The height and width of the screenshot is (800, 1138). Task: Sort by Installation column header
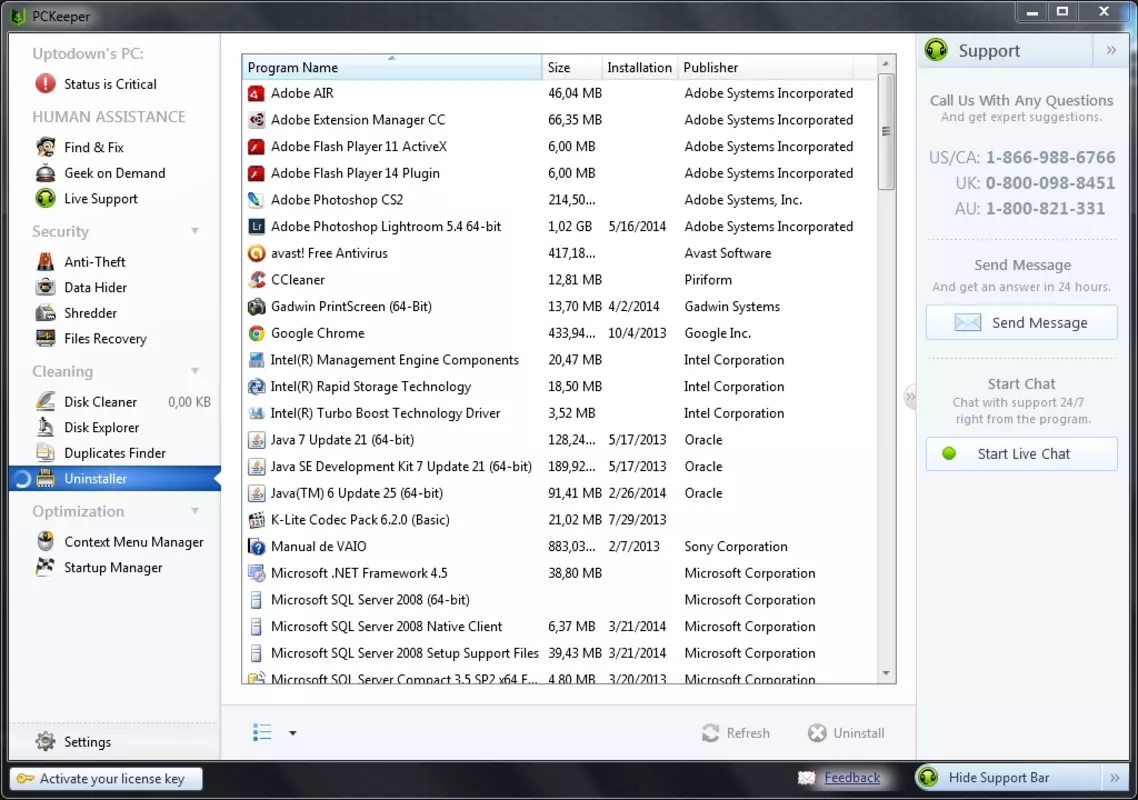coord(639,67)
